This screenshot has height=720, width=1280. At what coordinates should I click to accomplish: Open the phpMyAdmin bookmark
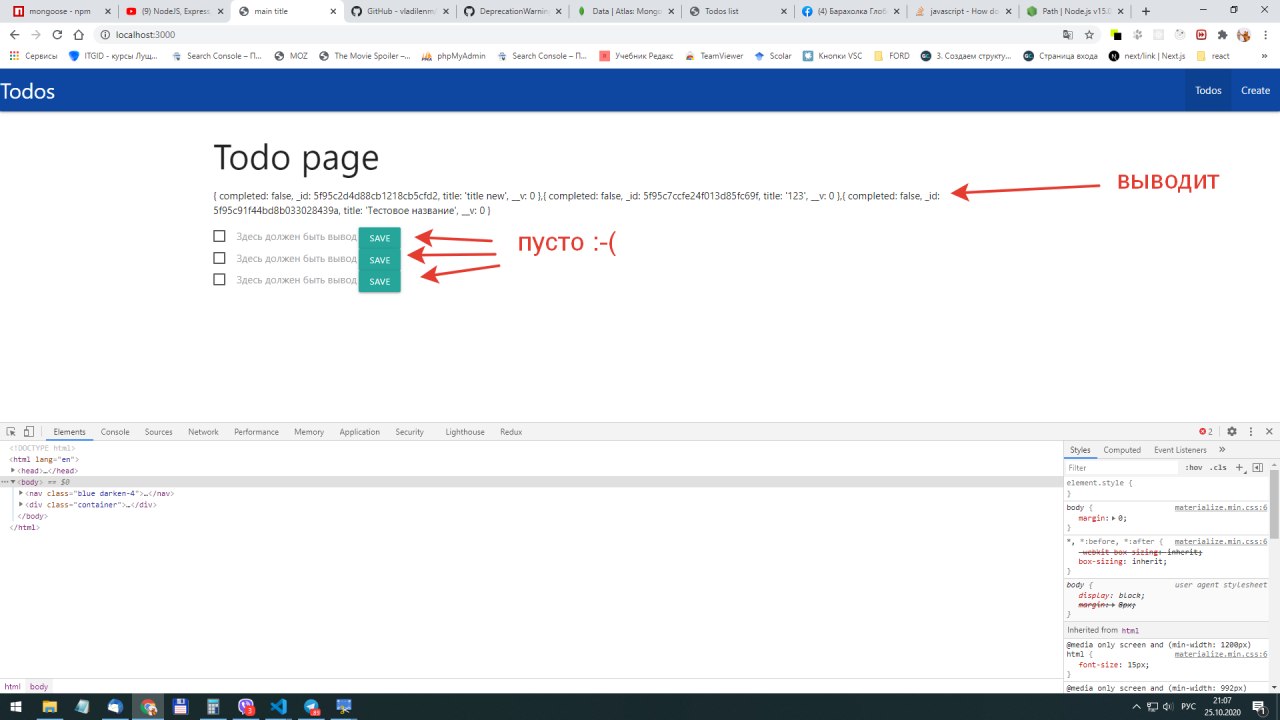coord(454,56)
